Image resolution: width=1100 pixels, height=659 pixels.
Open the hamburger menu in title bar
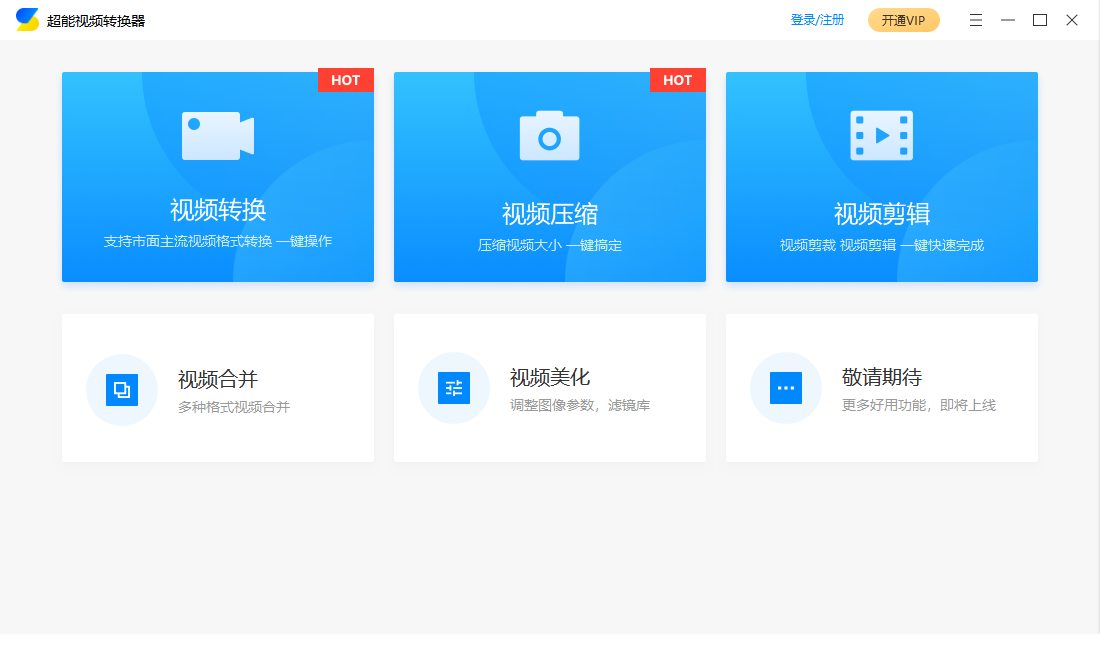tap(976, 20)
